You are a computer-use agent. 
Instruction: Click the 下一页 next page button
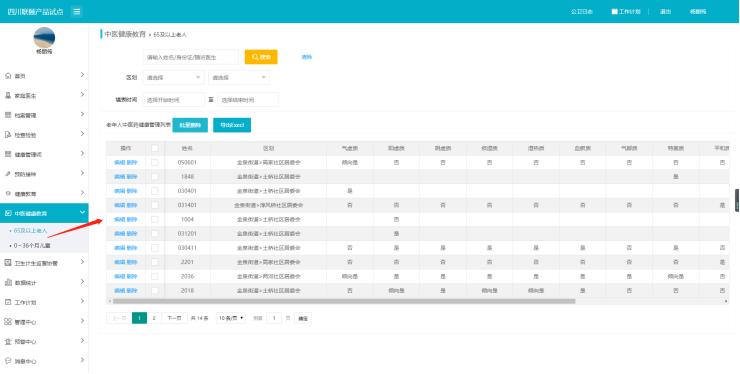click(175, 318)
